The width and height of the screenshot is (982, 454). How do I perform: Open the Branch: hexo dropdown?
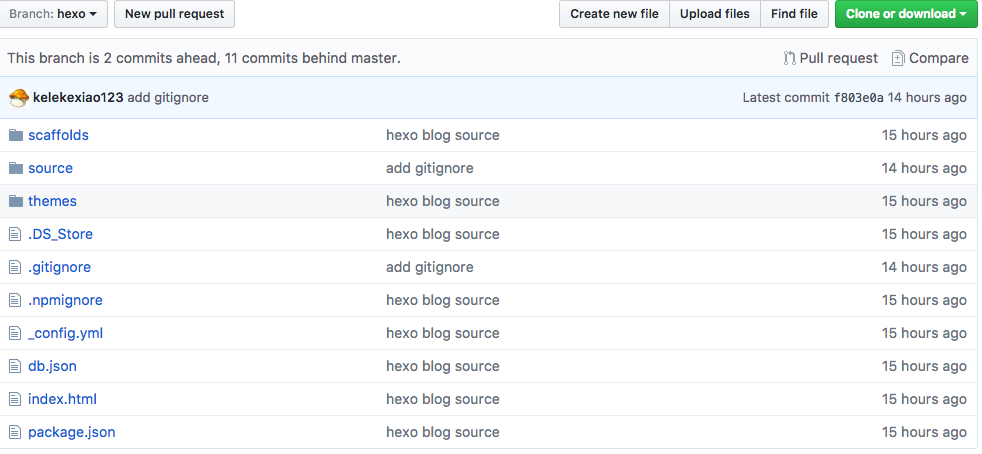[53, 14]
